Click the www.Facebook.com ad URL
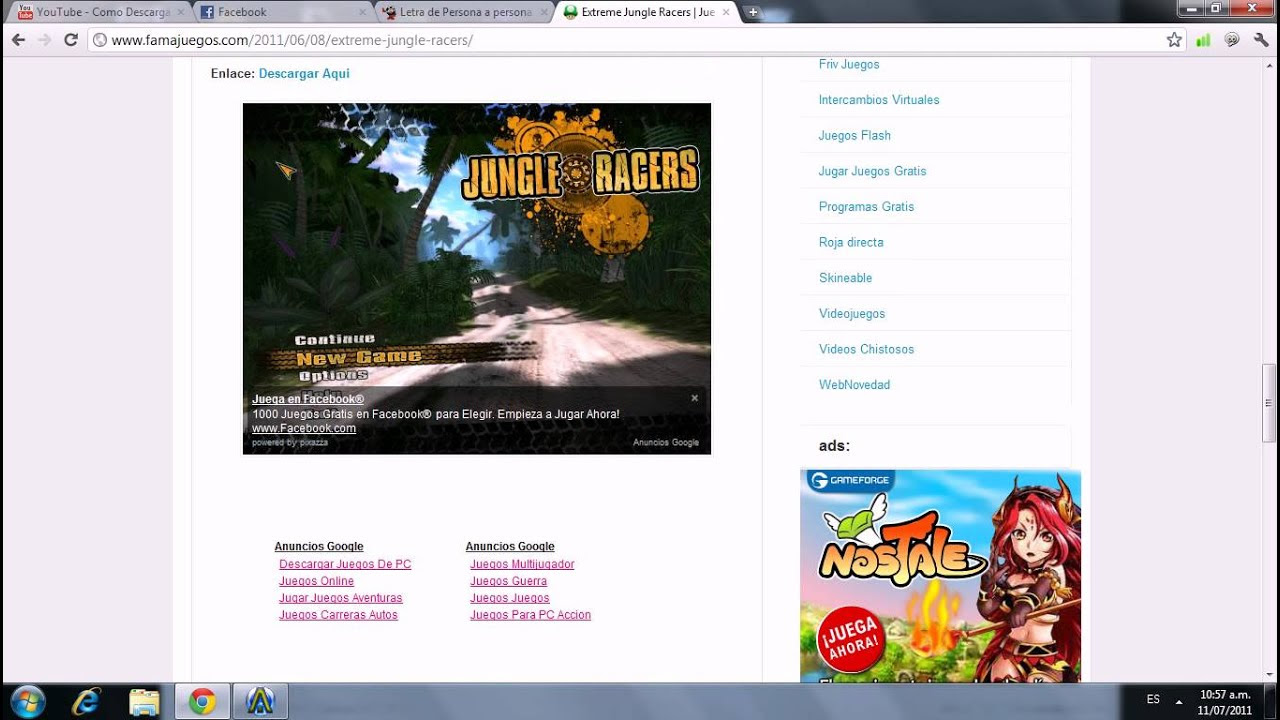 [304, 428]
